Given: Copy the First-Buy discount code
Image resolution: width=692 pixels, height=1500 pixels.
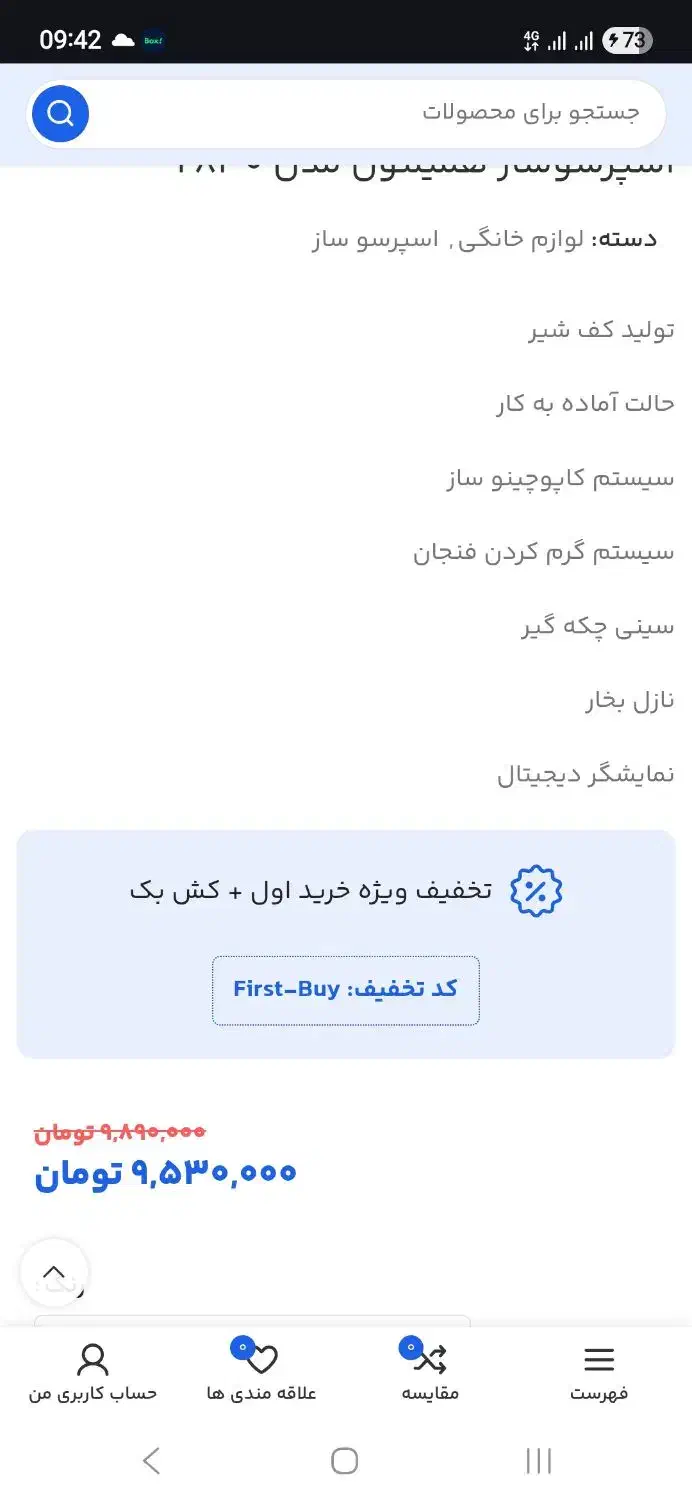Looking at the screenshot, I should point(346,990).
